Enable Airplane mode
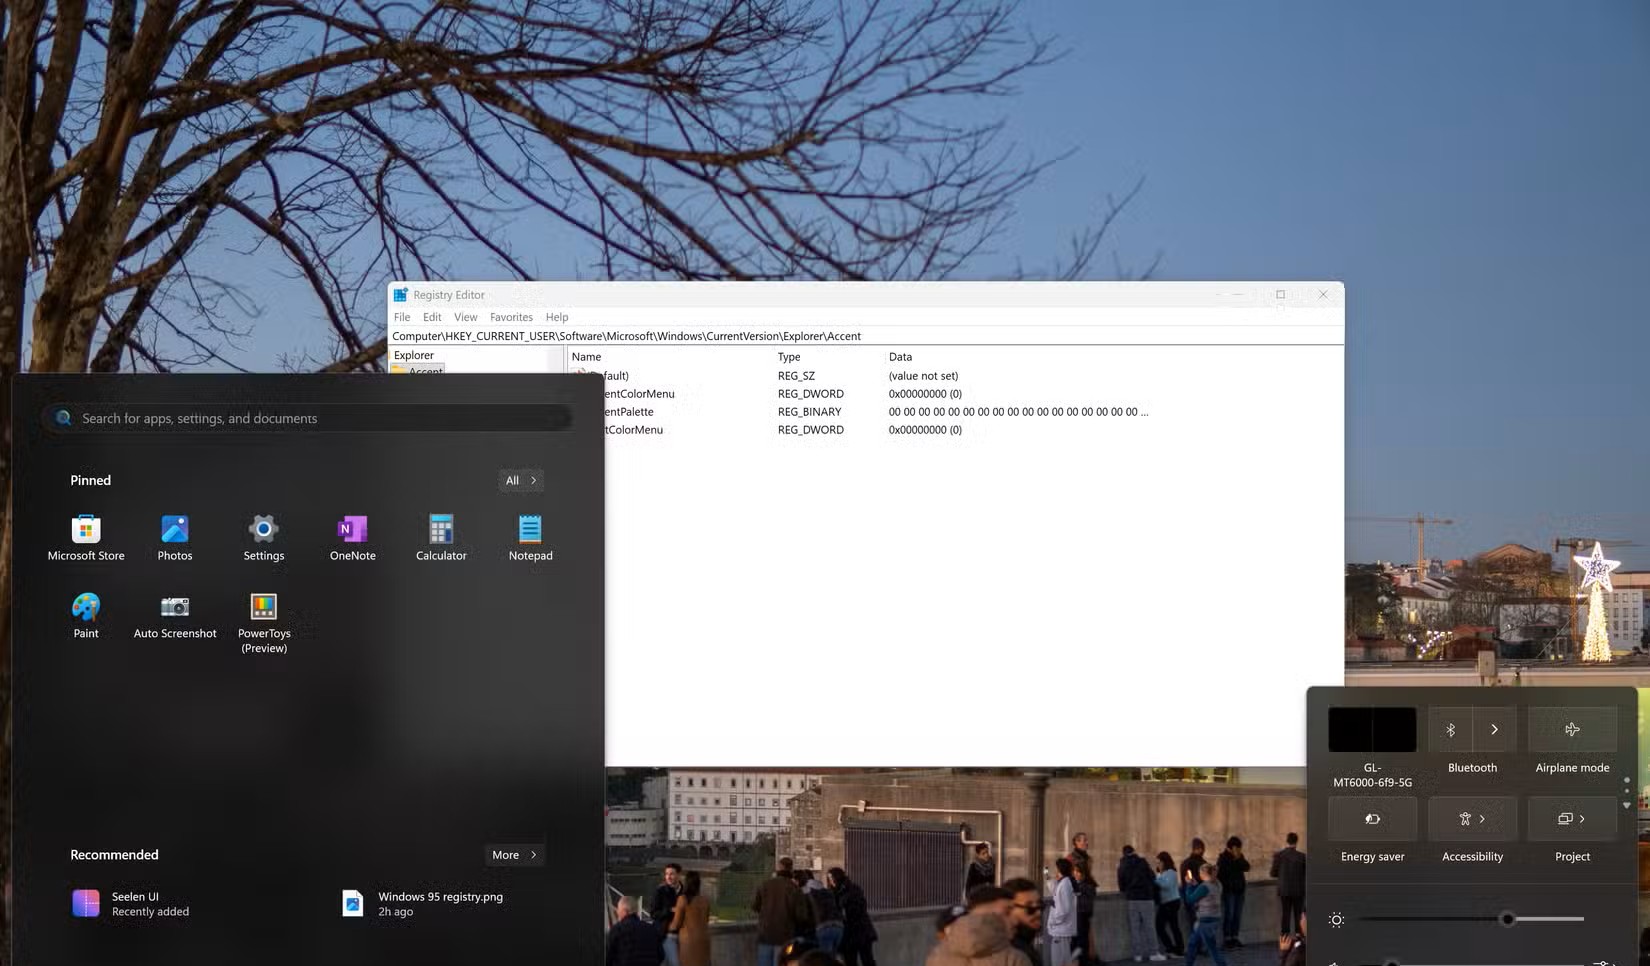Viewport: 1650px width, 966px height. pyautogui.click(x=1571, y=729)
